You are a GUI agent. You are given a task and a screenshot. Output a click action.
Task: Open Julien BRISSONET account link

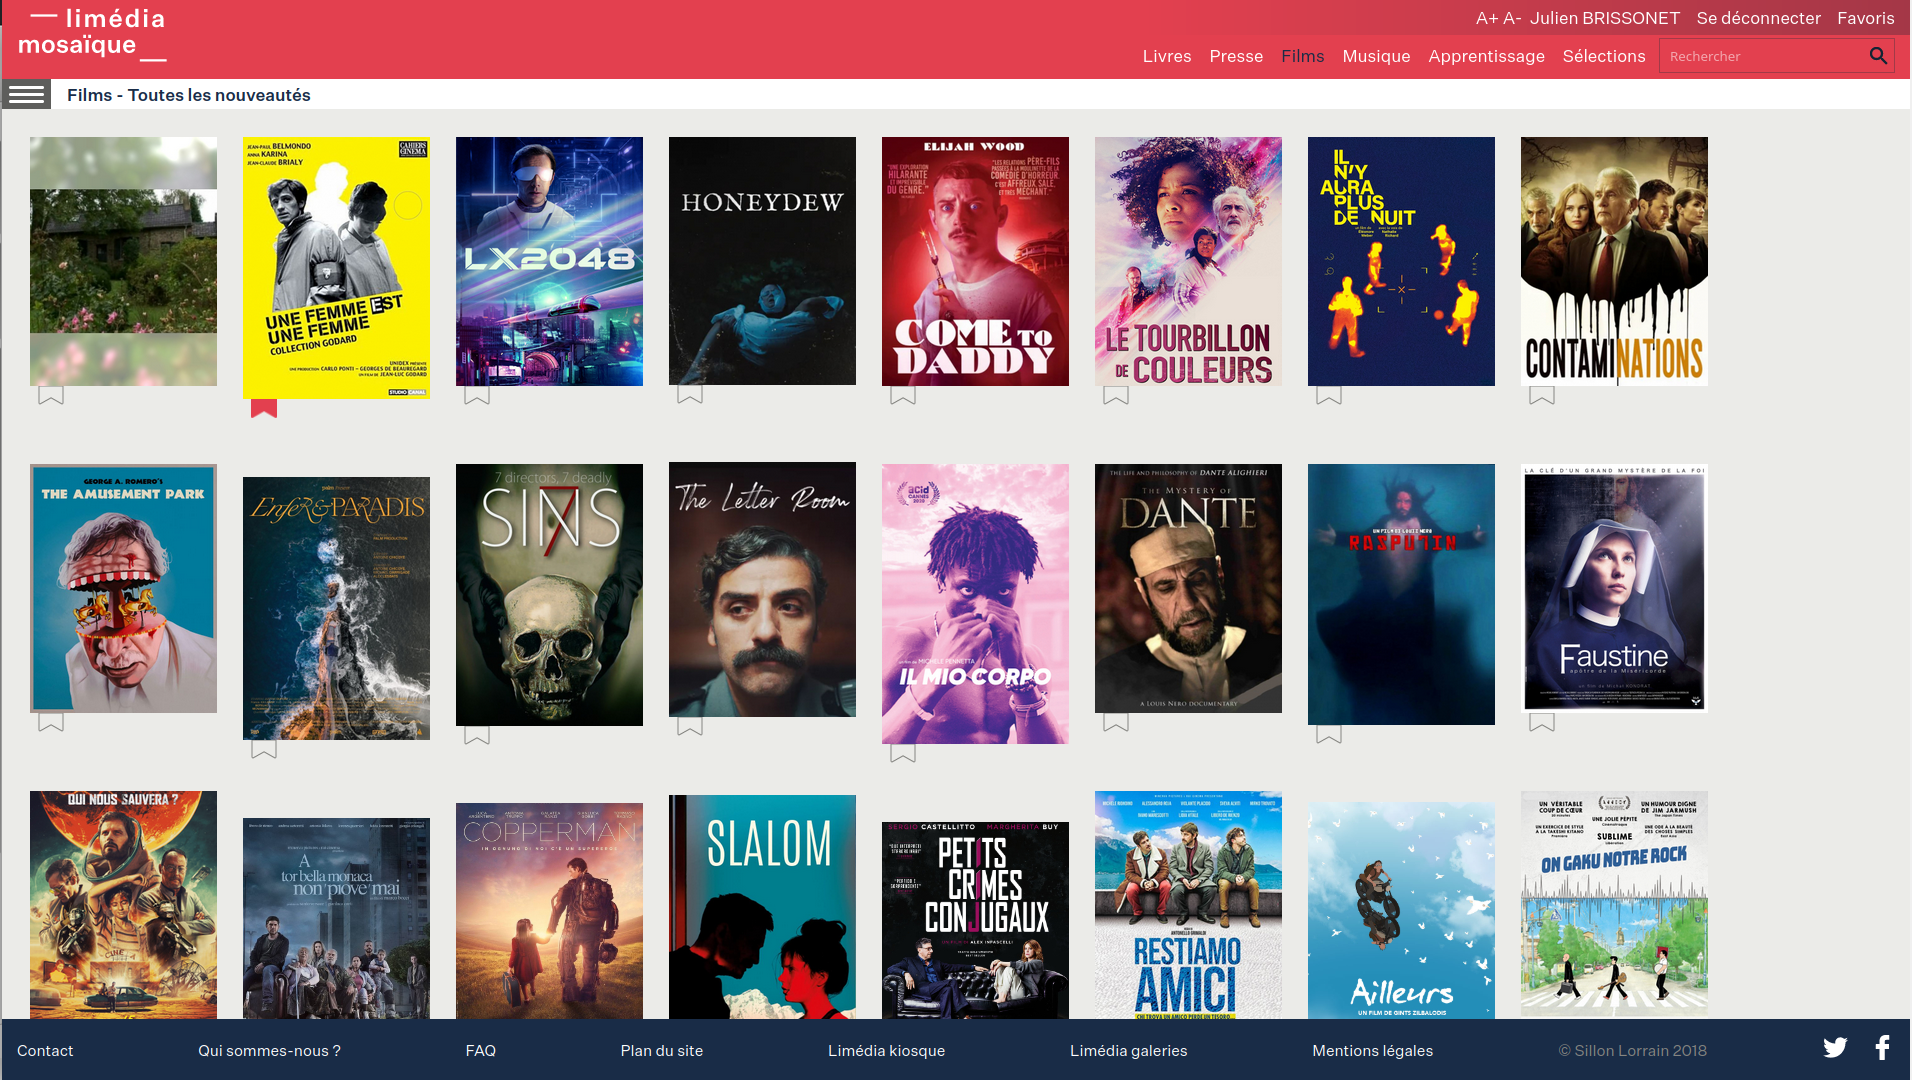pyautogui.click(x=1605, y=18)
